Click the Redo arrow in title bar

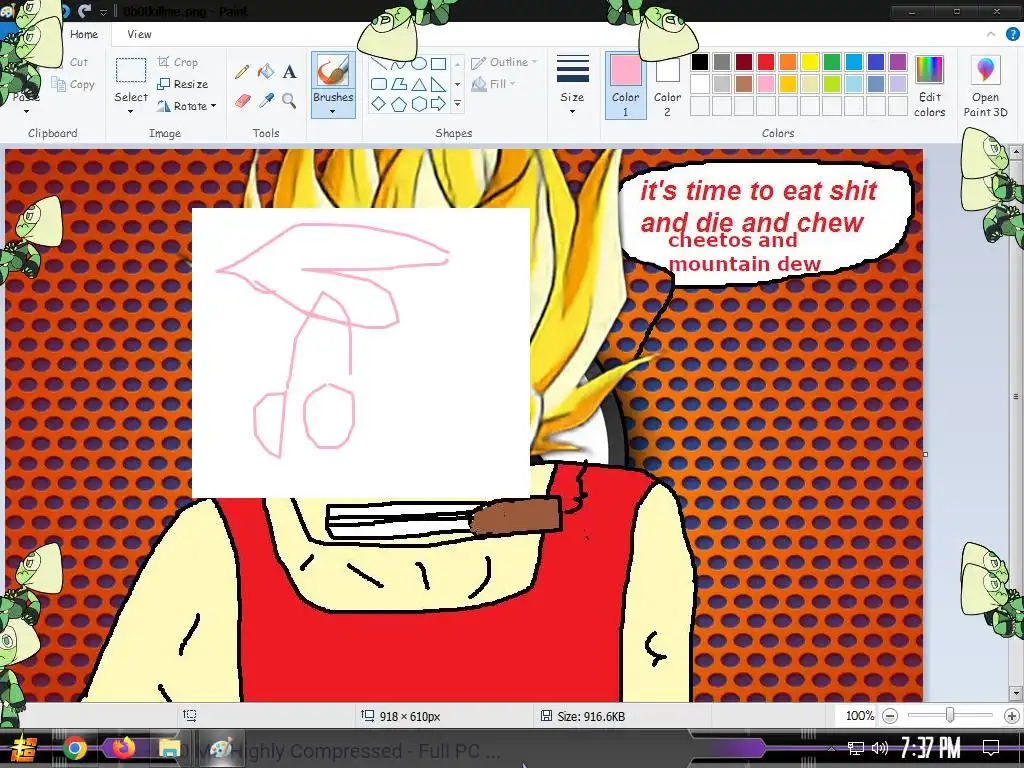click(x=84, y=11)
